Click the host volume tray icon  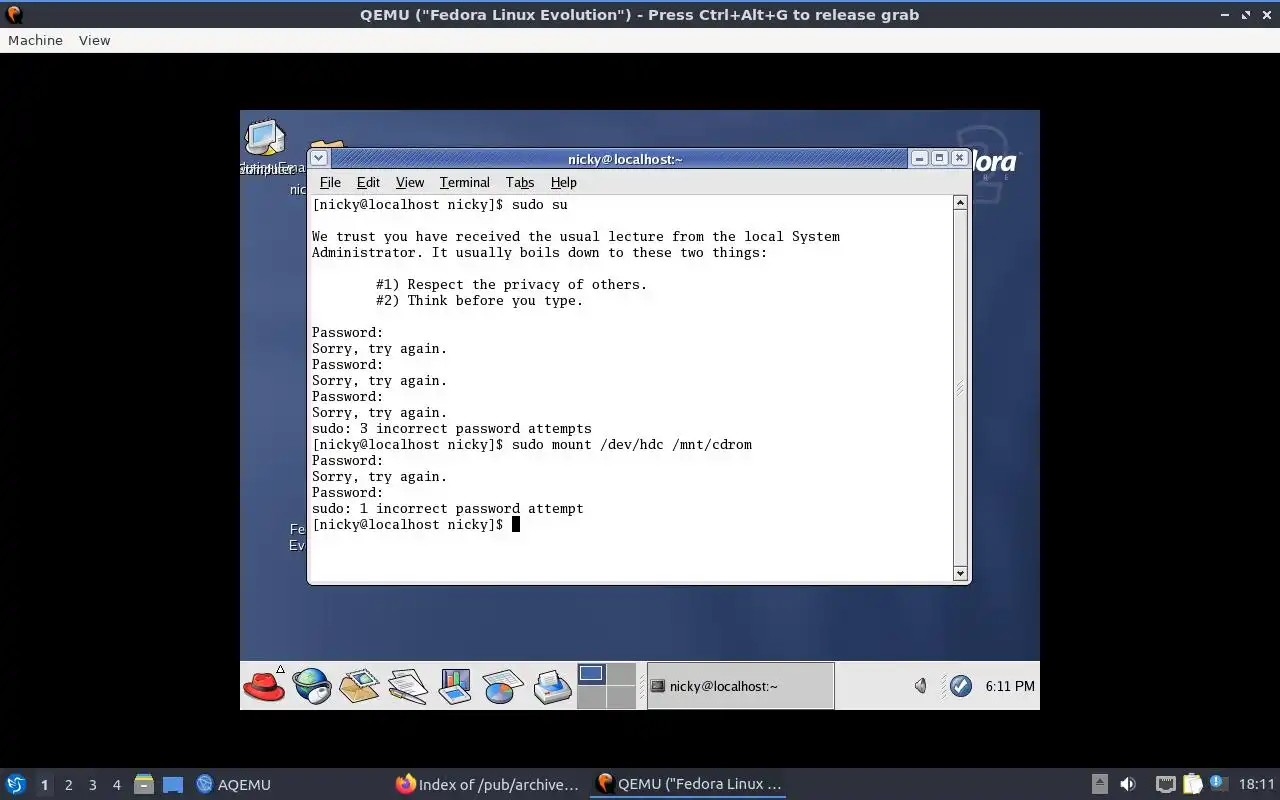[x=1127, y=784]
